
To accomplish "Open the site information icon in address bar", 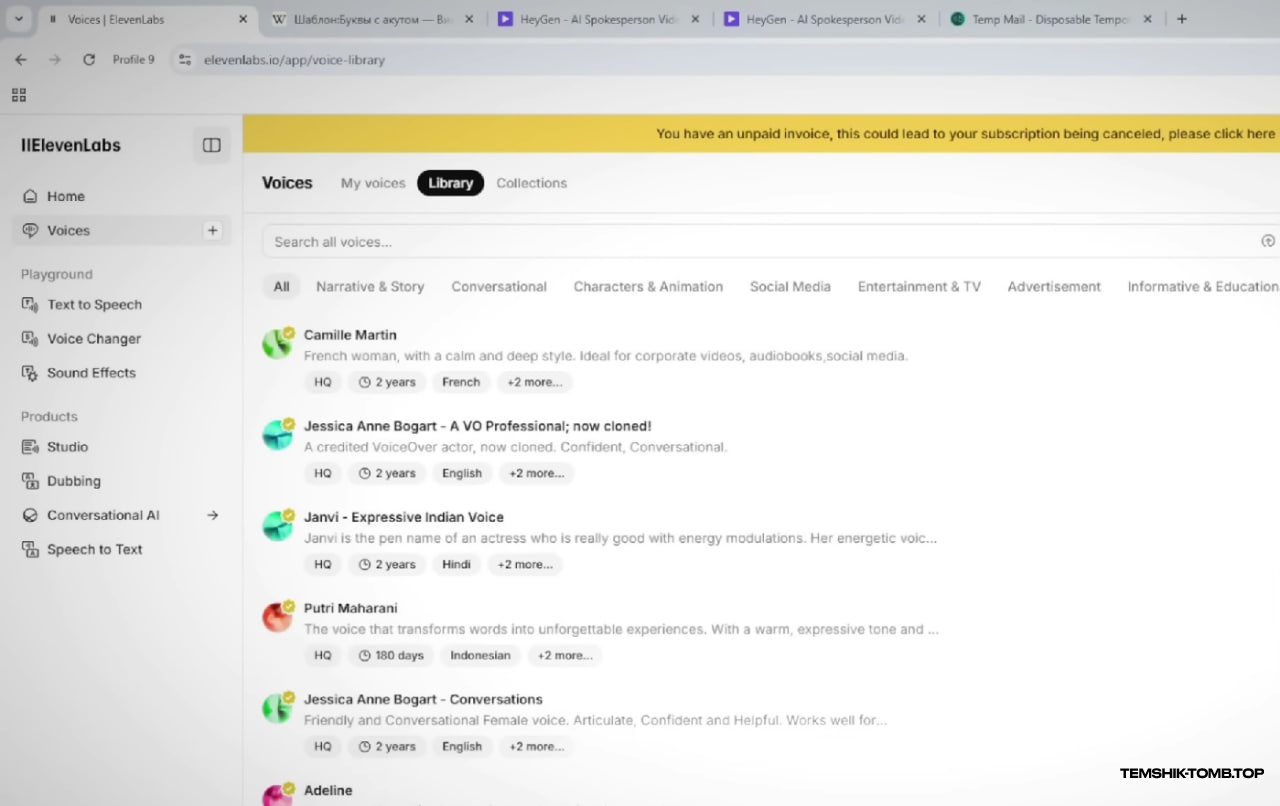I will 184,60.
